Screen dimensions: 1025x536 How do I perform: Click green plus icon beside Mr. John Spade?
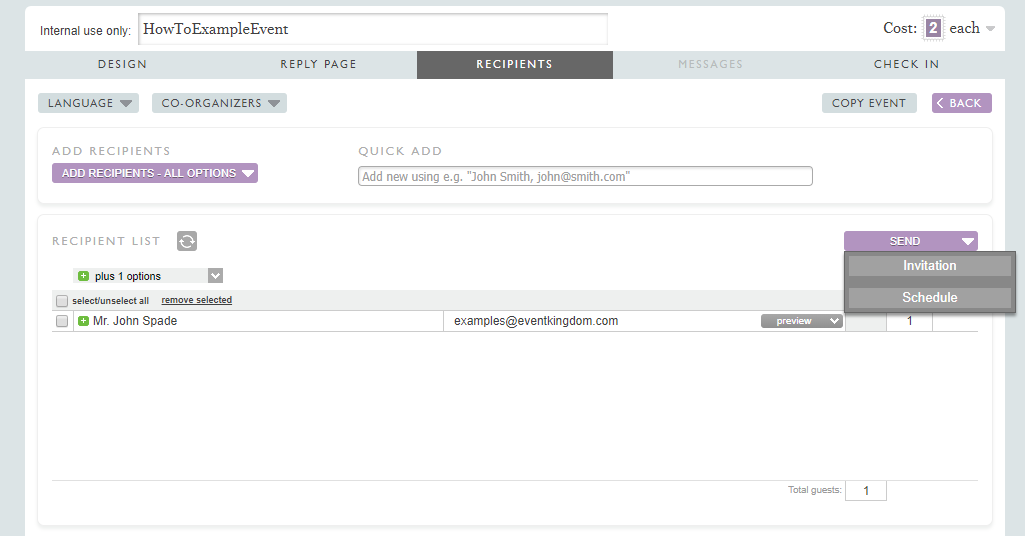pos(84,321)
